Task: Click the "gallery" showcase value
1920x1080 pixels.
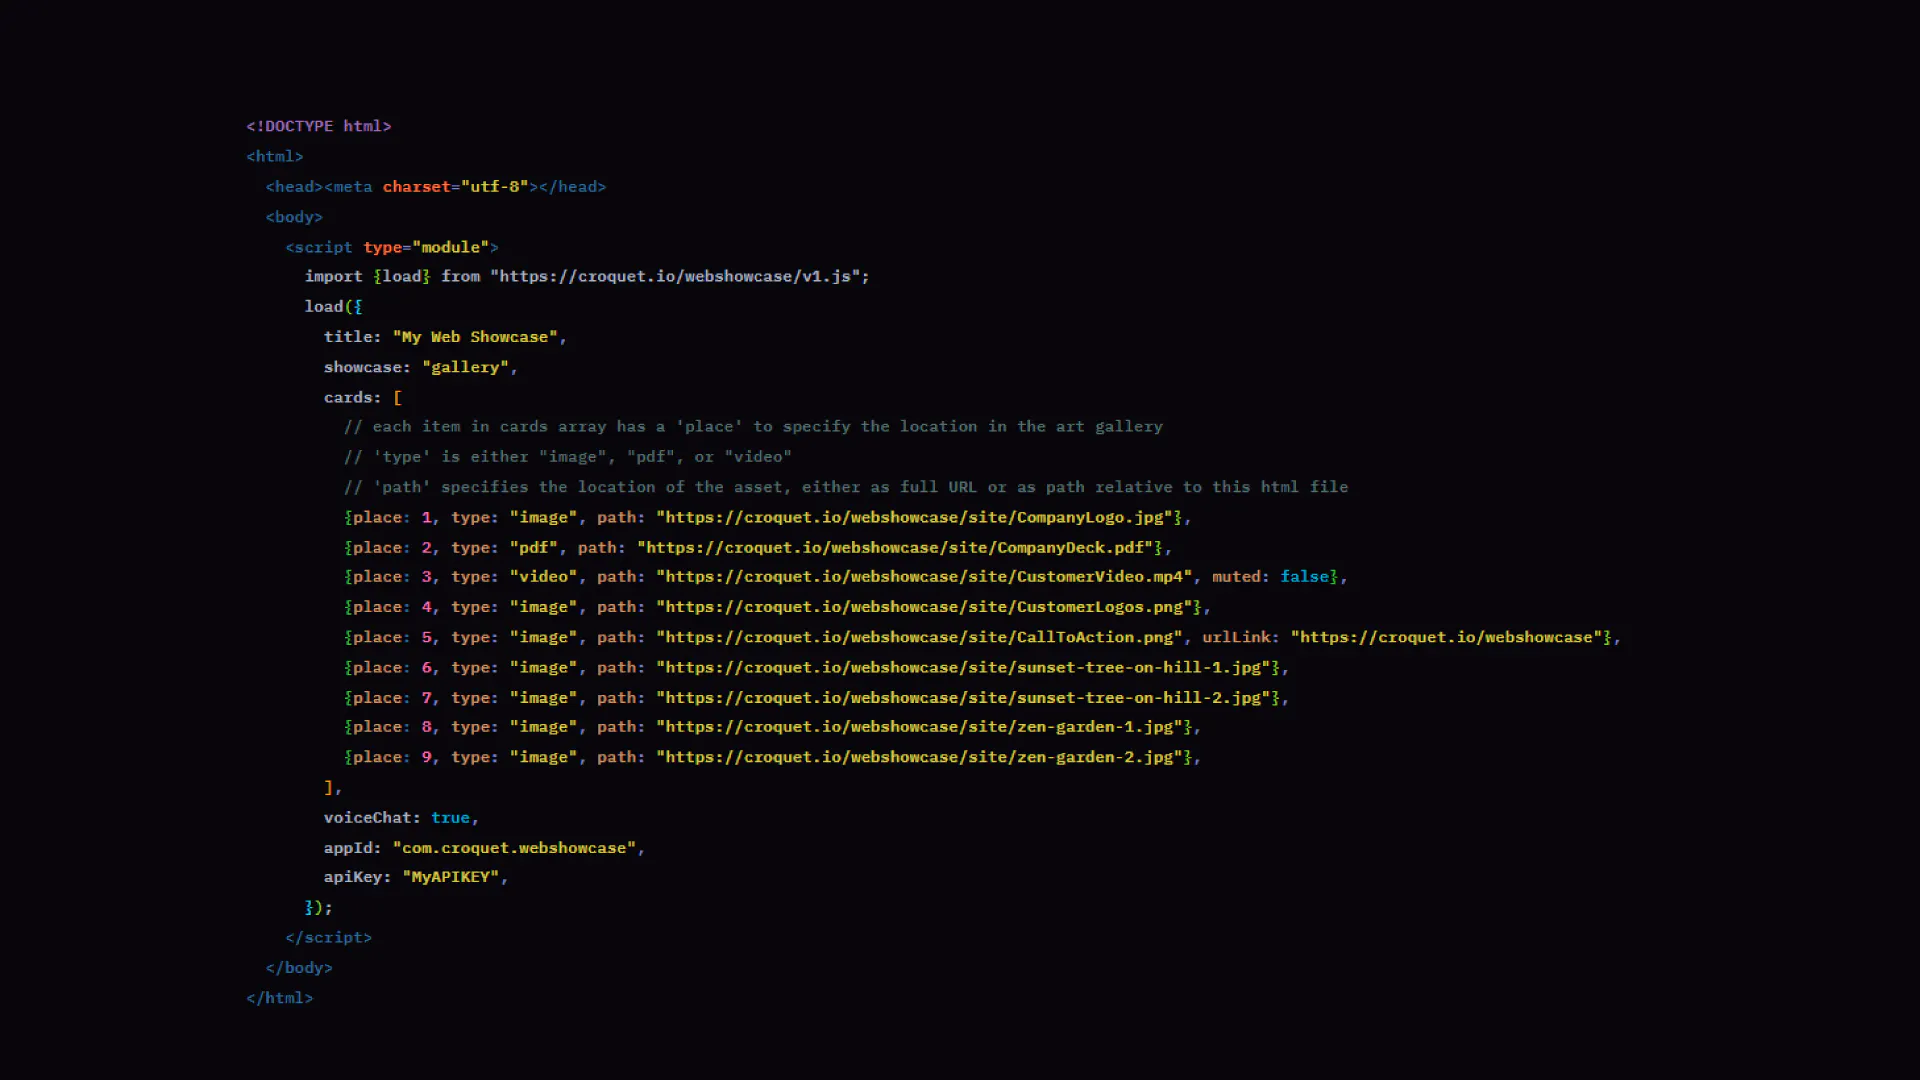Action: pyautogui.click(x=465, y=367)
